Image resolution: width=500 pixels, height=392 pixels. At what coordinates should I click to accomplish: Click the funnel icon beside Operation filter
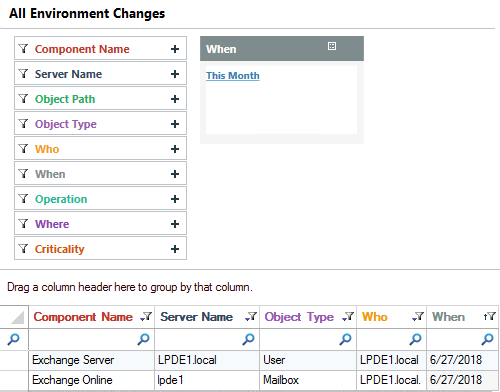[23, 199]
